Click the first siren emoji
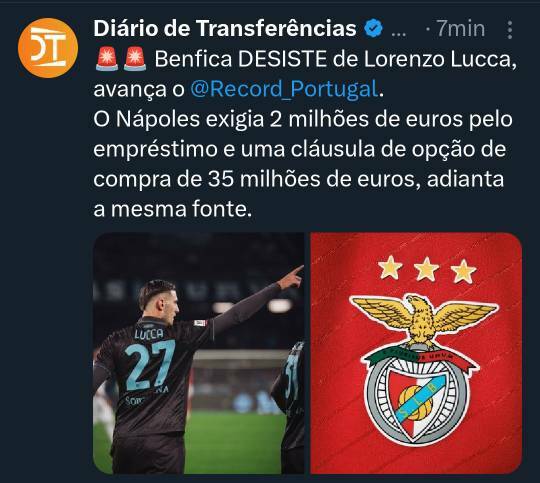 pos(107,59)
